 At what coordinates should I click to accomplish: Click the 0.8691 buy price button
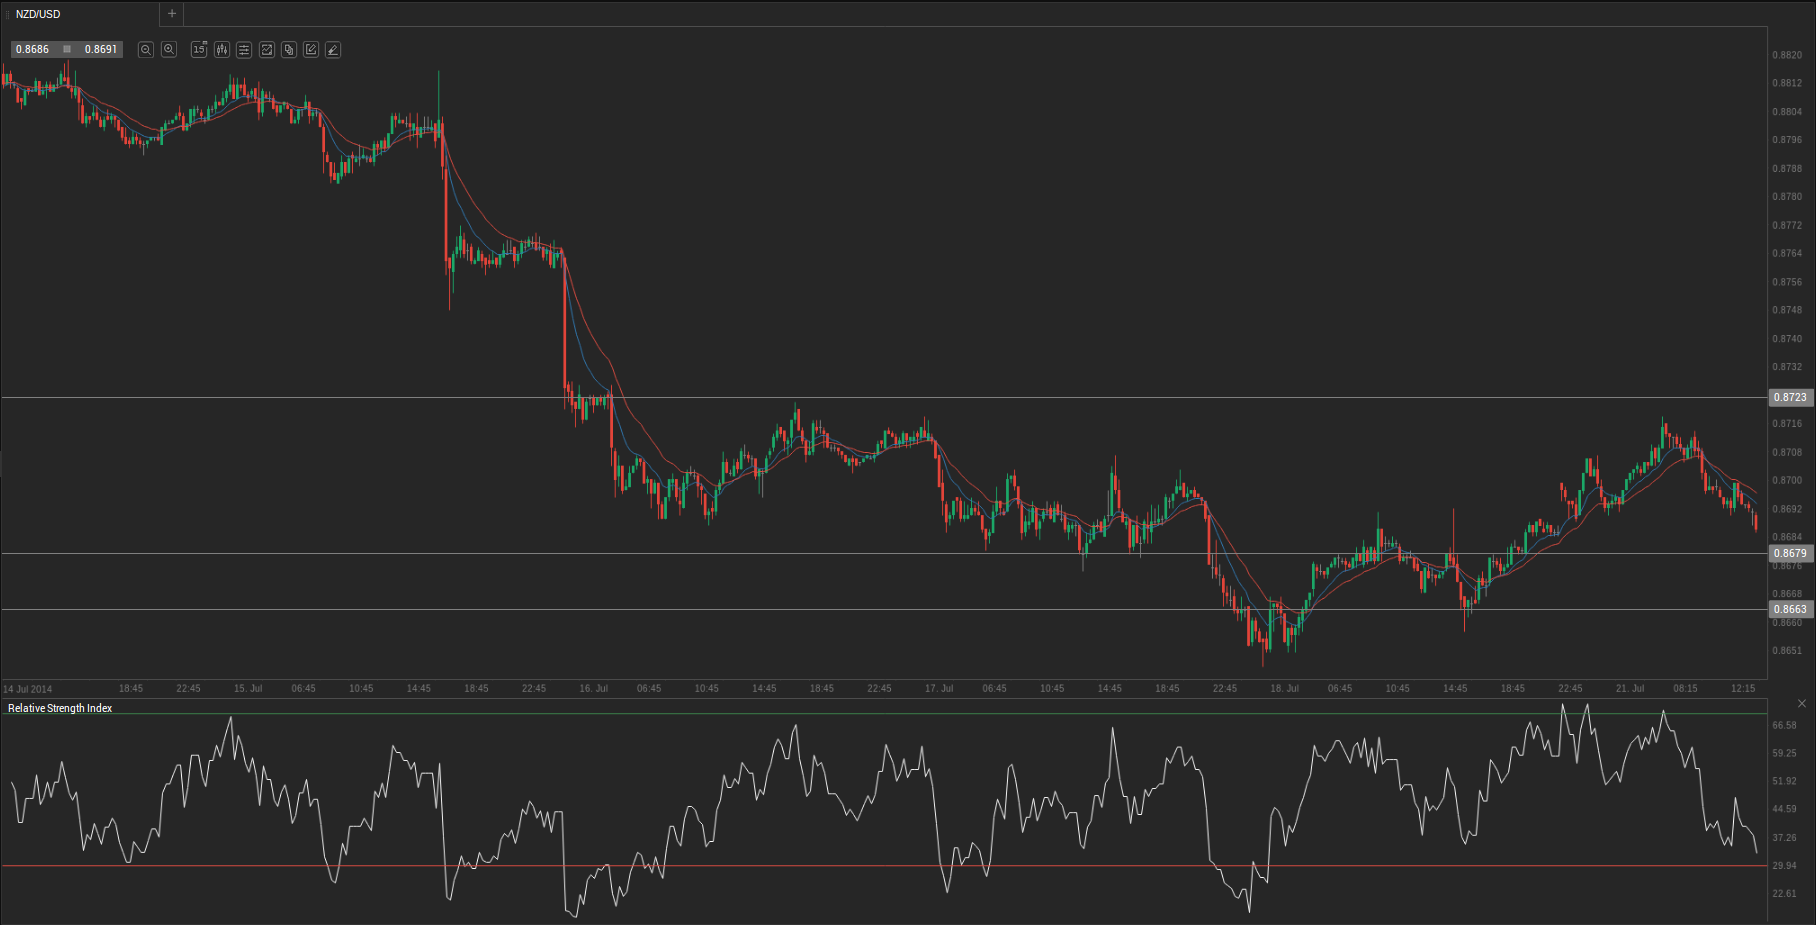[x=101, y=49]
